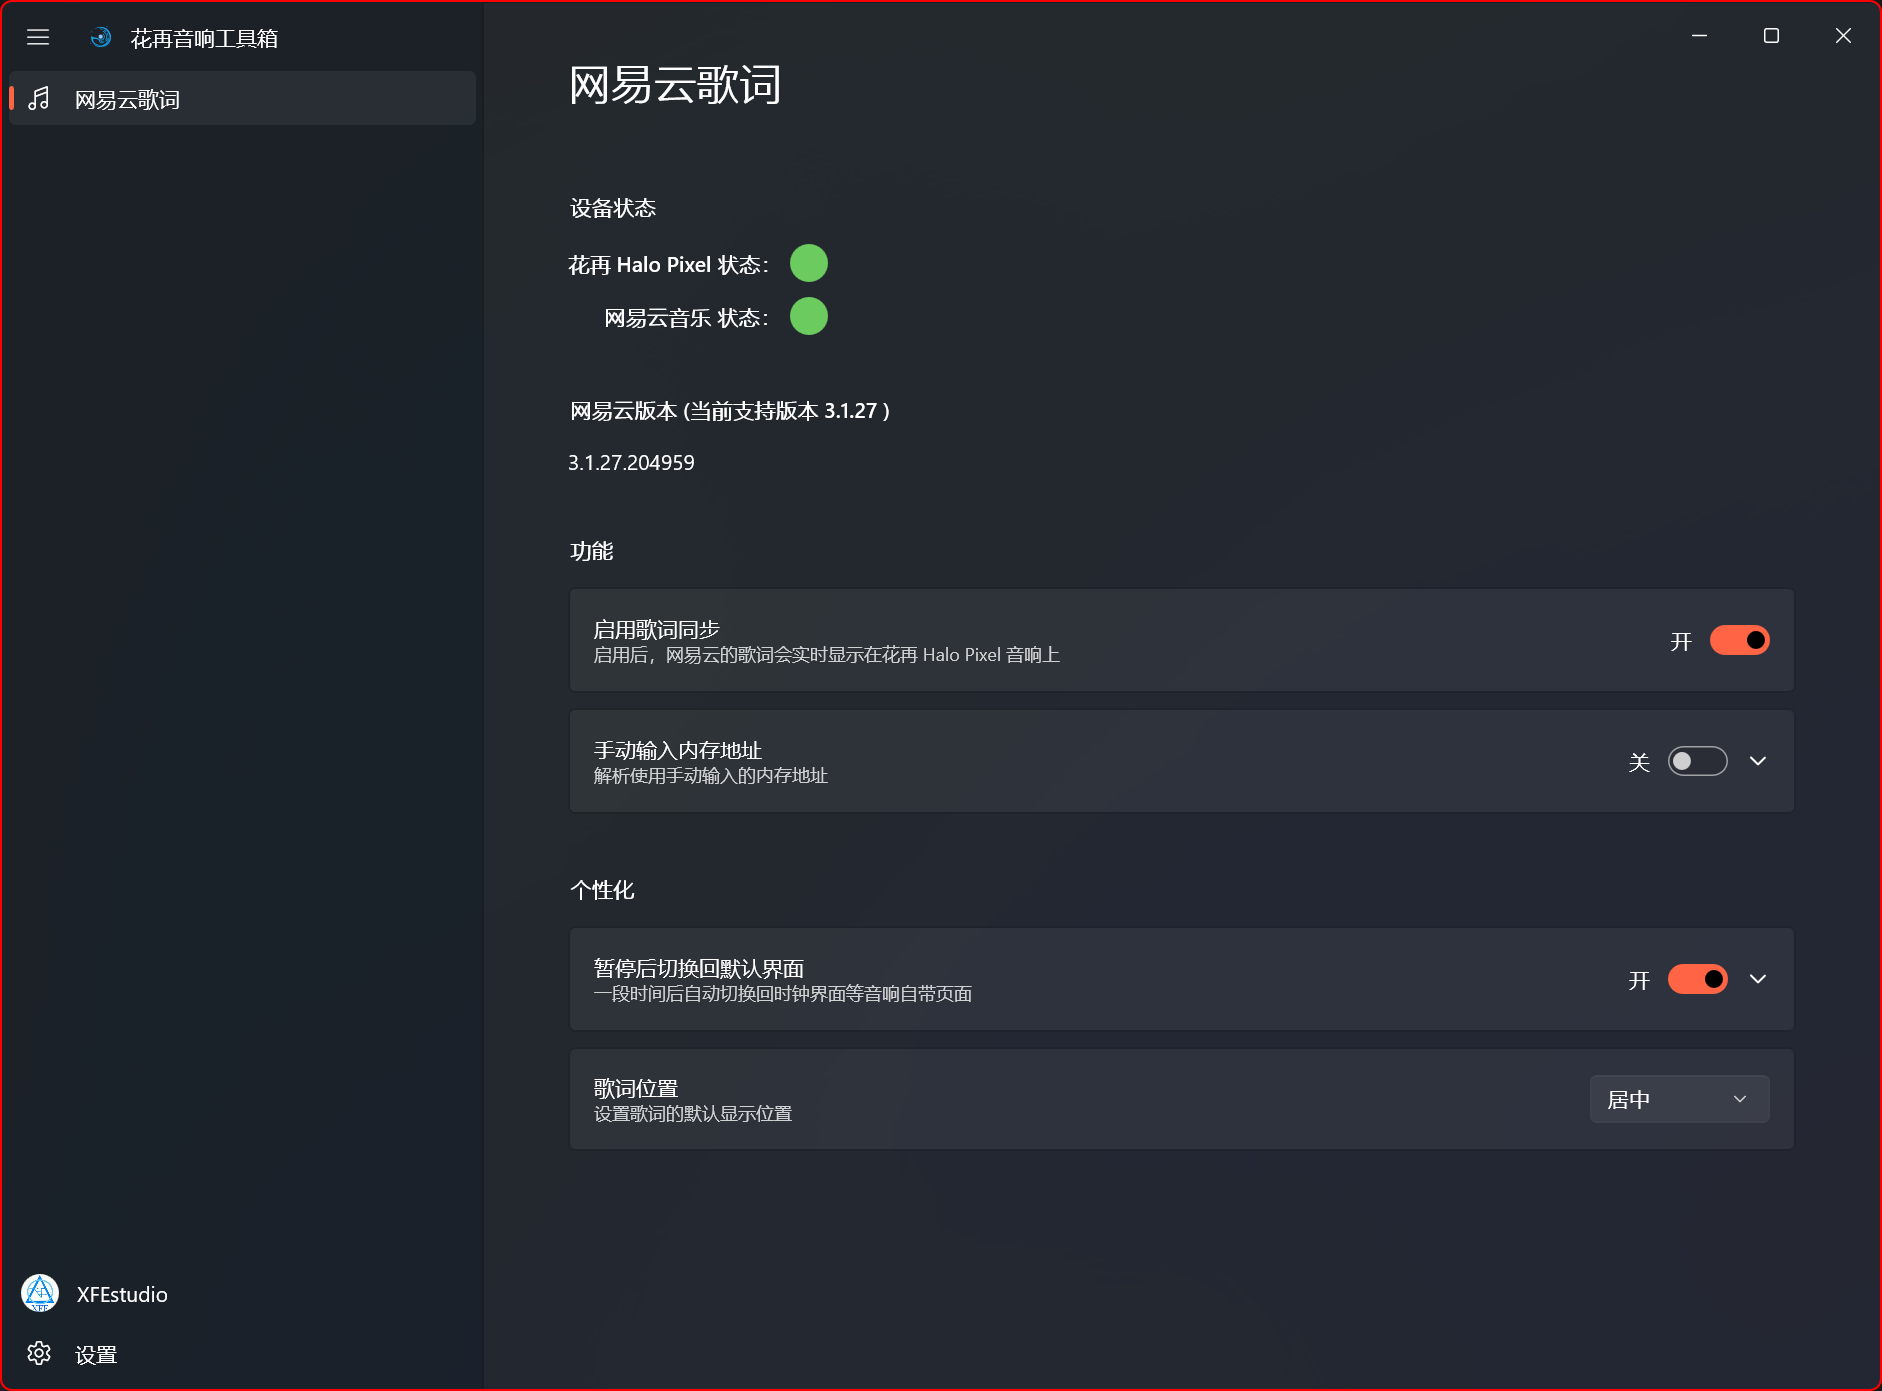Turn off the 暂停后切换回默认界面 toggle
This screenshot has height=1391, width=1882.
tap(1696, 979)
